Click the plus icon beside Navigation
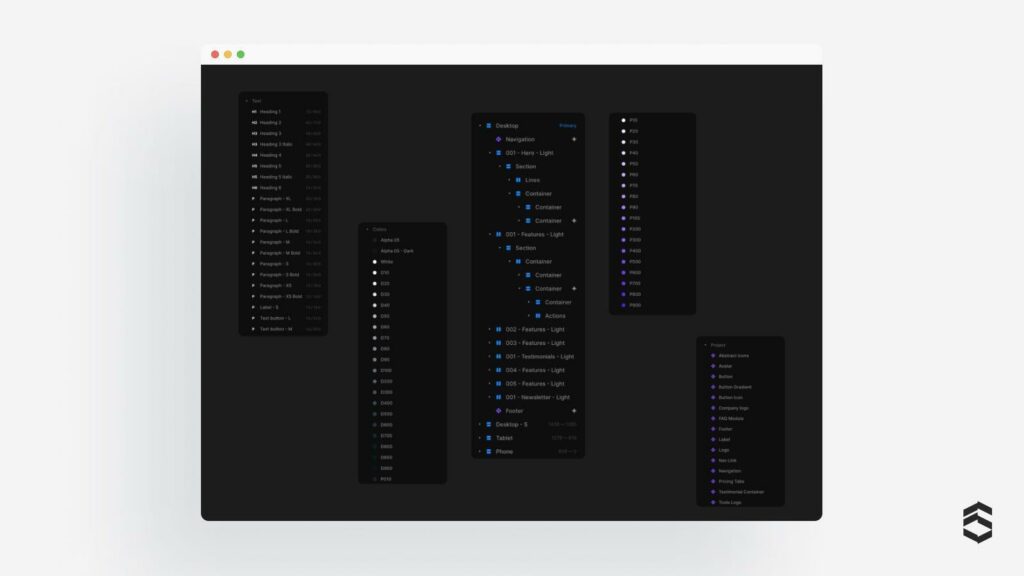 [x=574, y=139]
